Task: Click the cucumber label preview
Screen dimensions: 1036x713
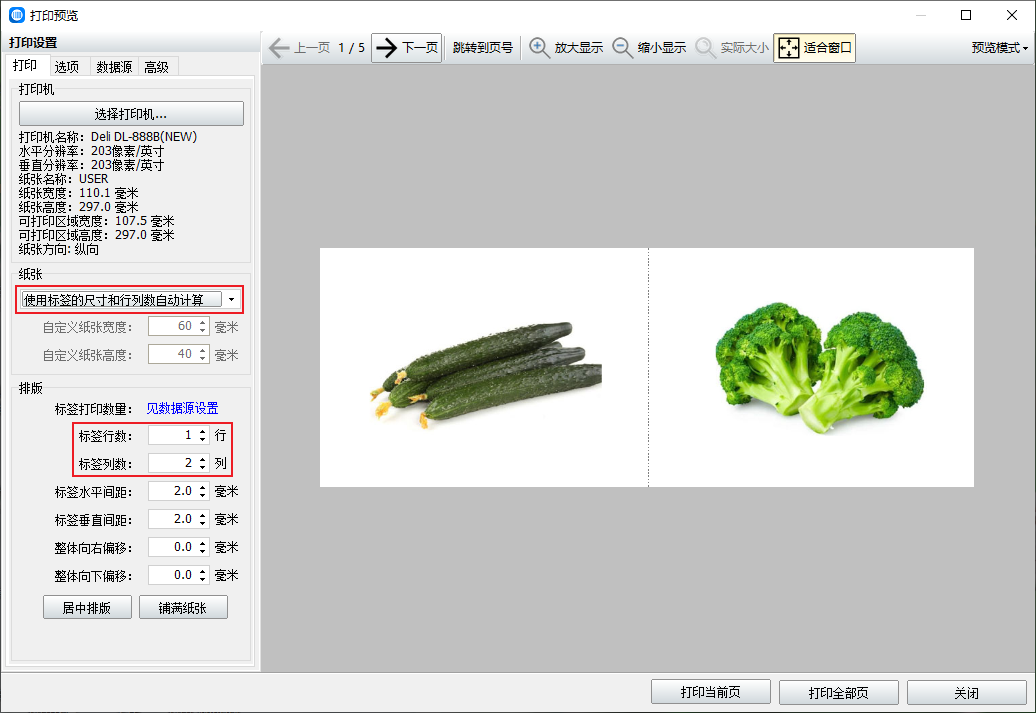Action: (x=484, y=367)
